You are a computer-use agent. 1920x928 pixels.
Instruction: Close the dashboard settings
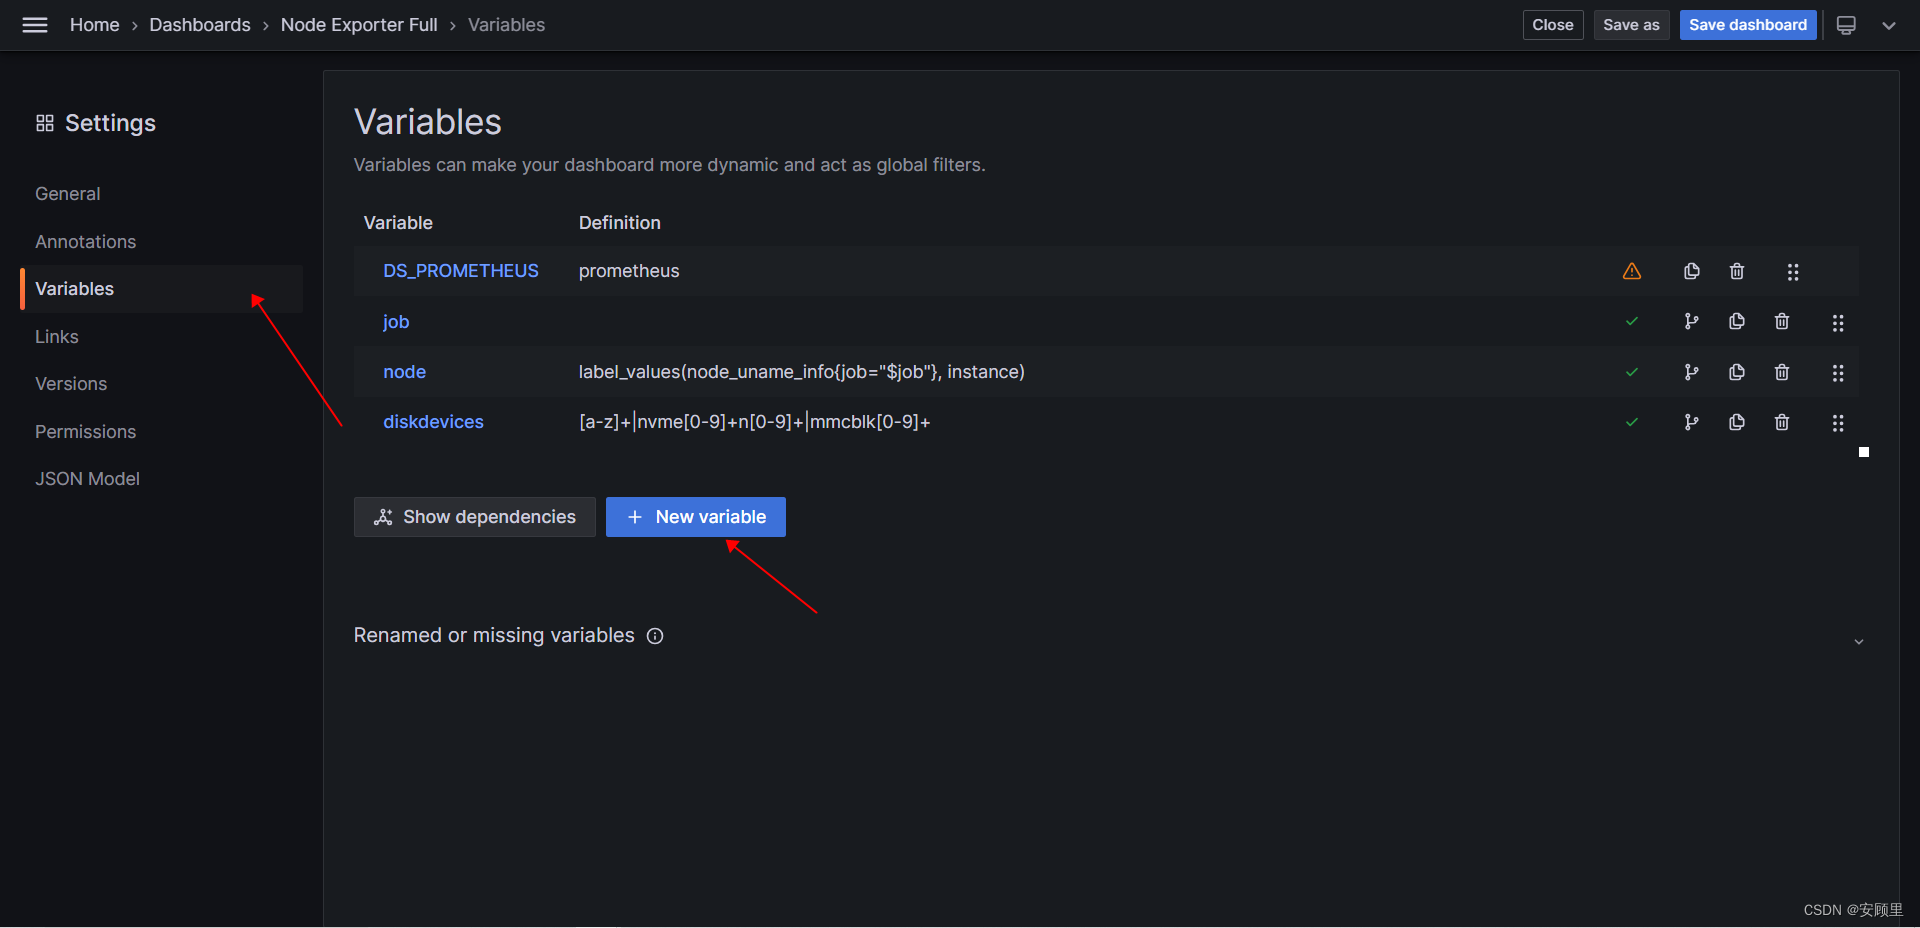click(x=1553, y=25)
